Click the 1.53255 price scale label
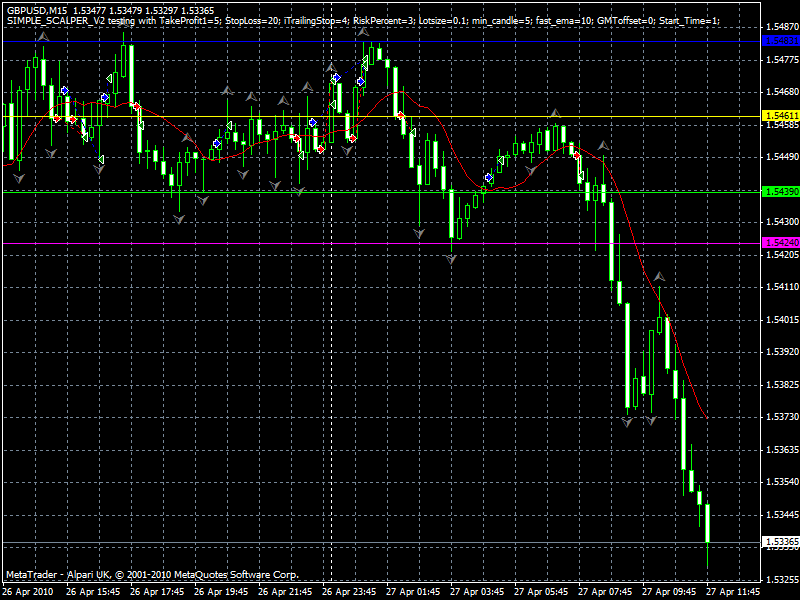 pos(782,580)
